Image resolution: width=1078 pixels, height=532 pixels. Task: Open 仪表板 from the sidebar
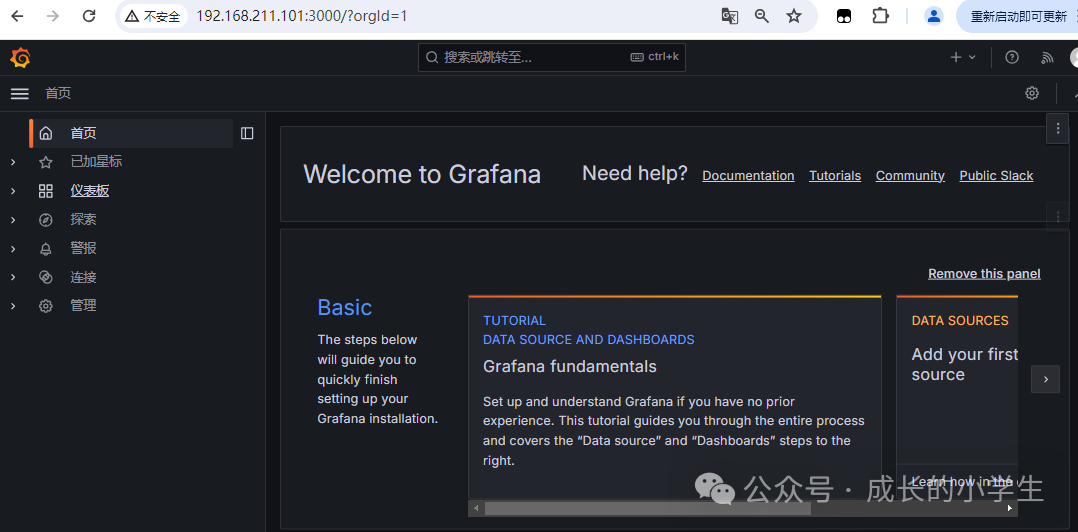(89, 191)
